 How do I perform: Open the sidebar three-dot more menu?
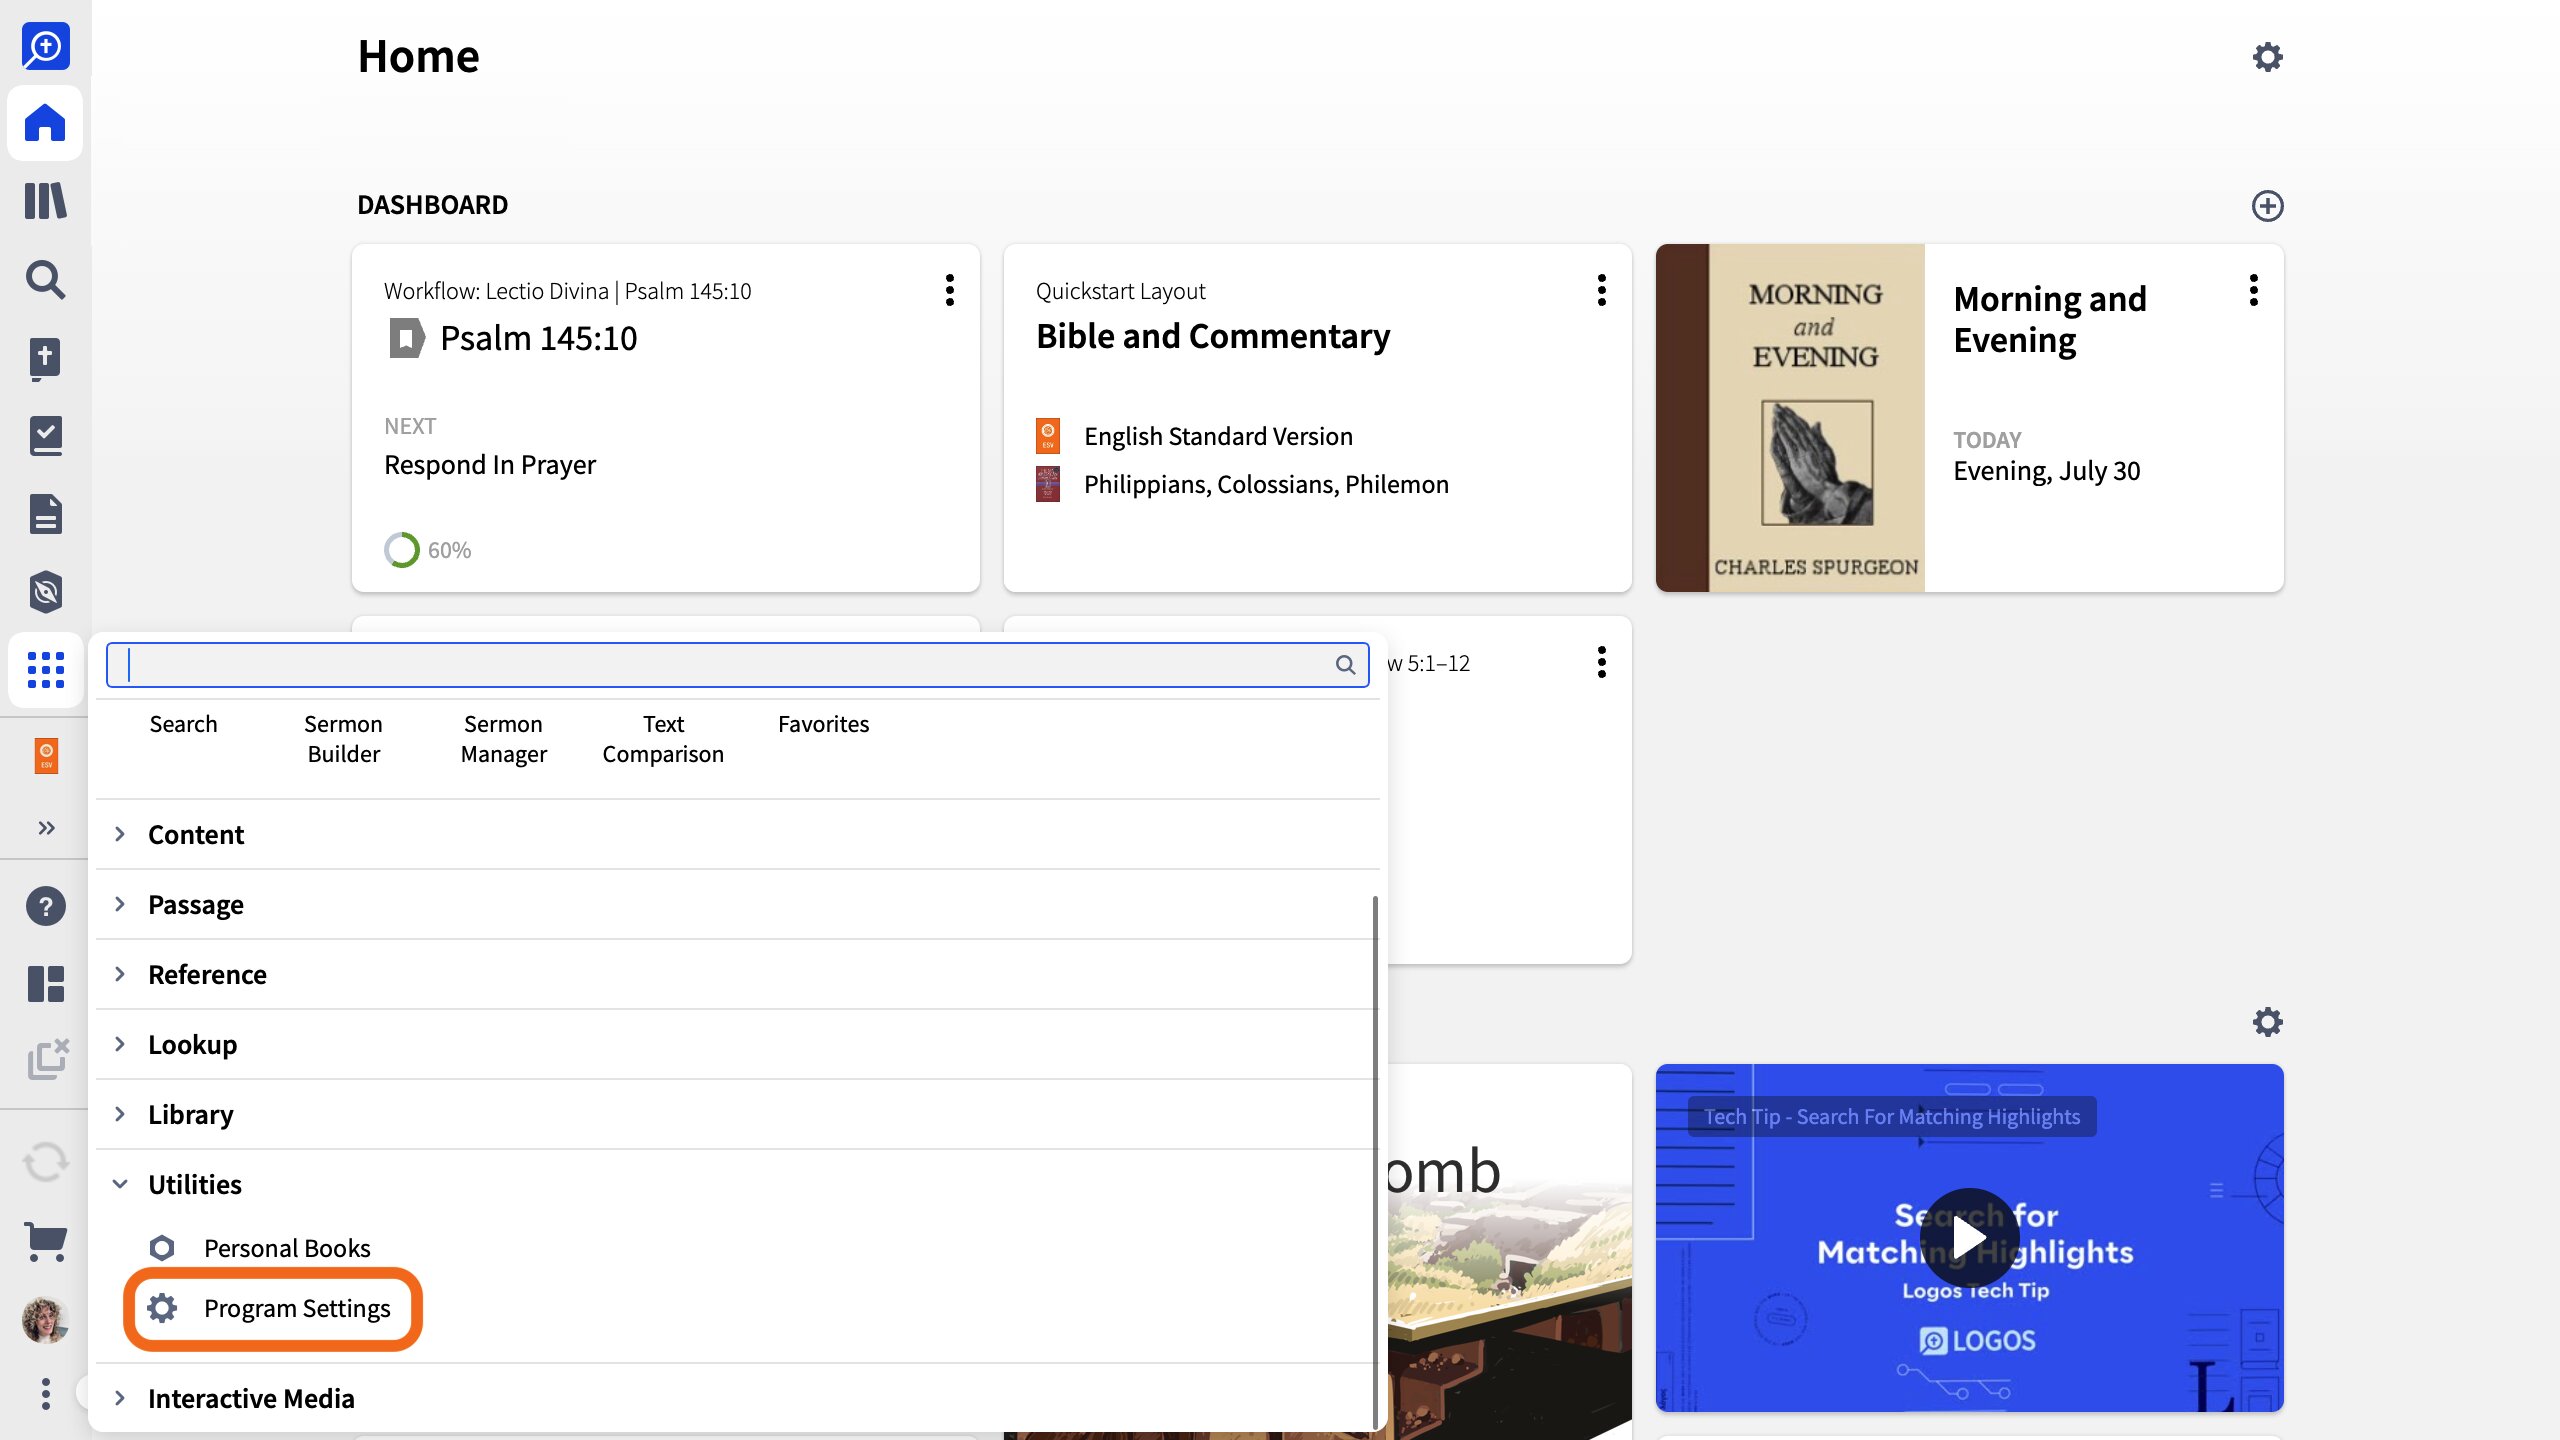[x=45, y=1393]
